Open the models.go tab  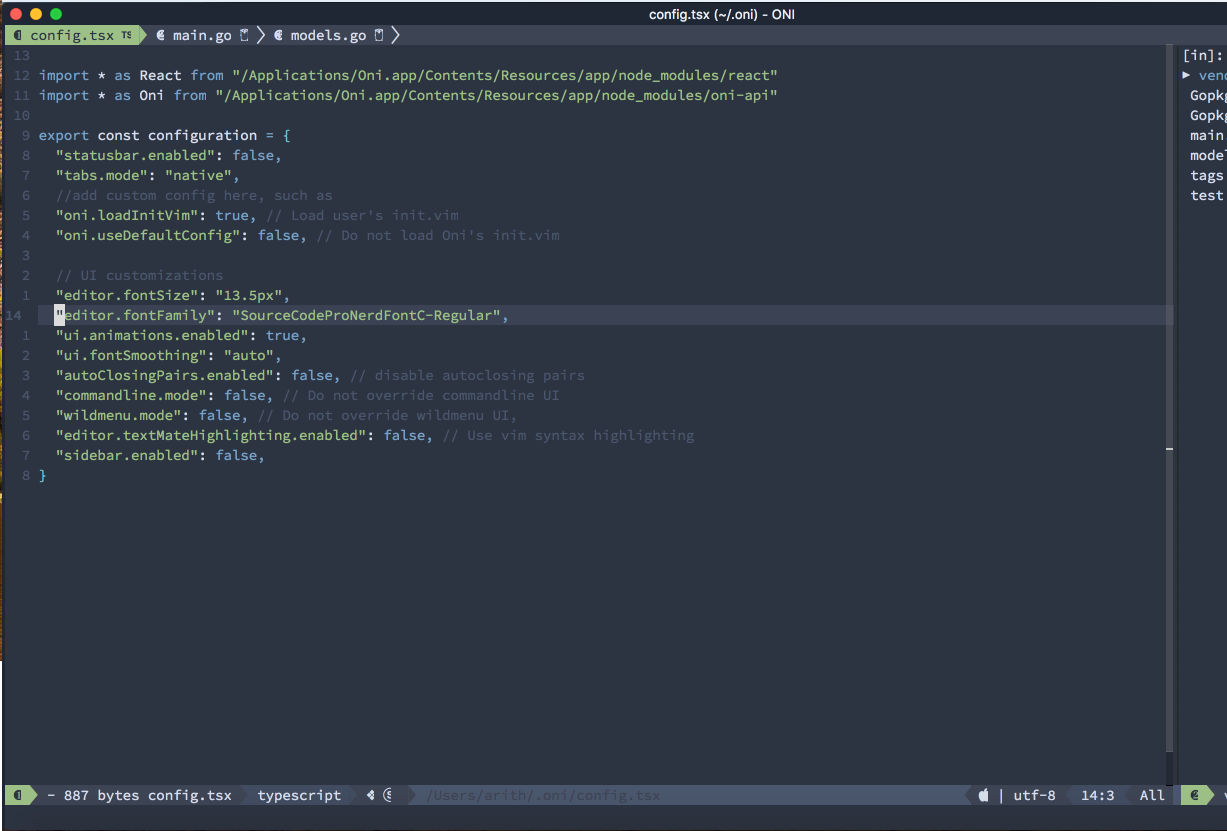(x=329, y=35)
